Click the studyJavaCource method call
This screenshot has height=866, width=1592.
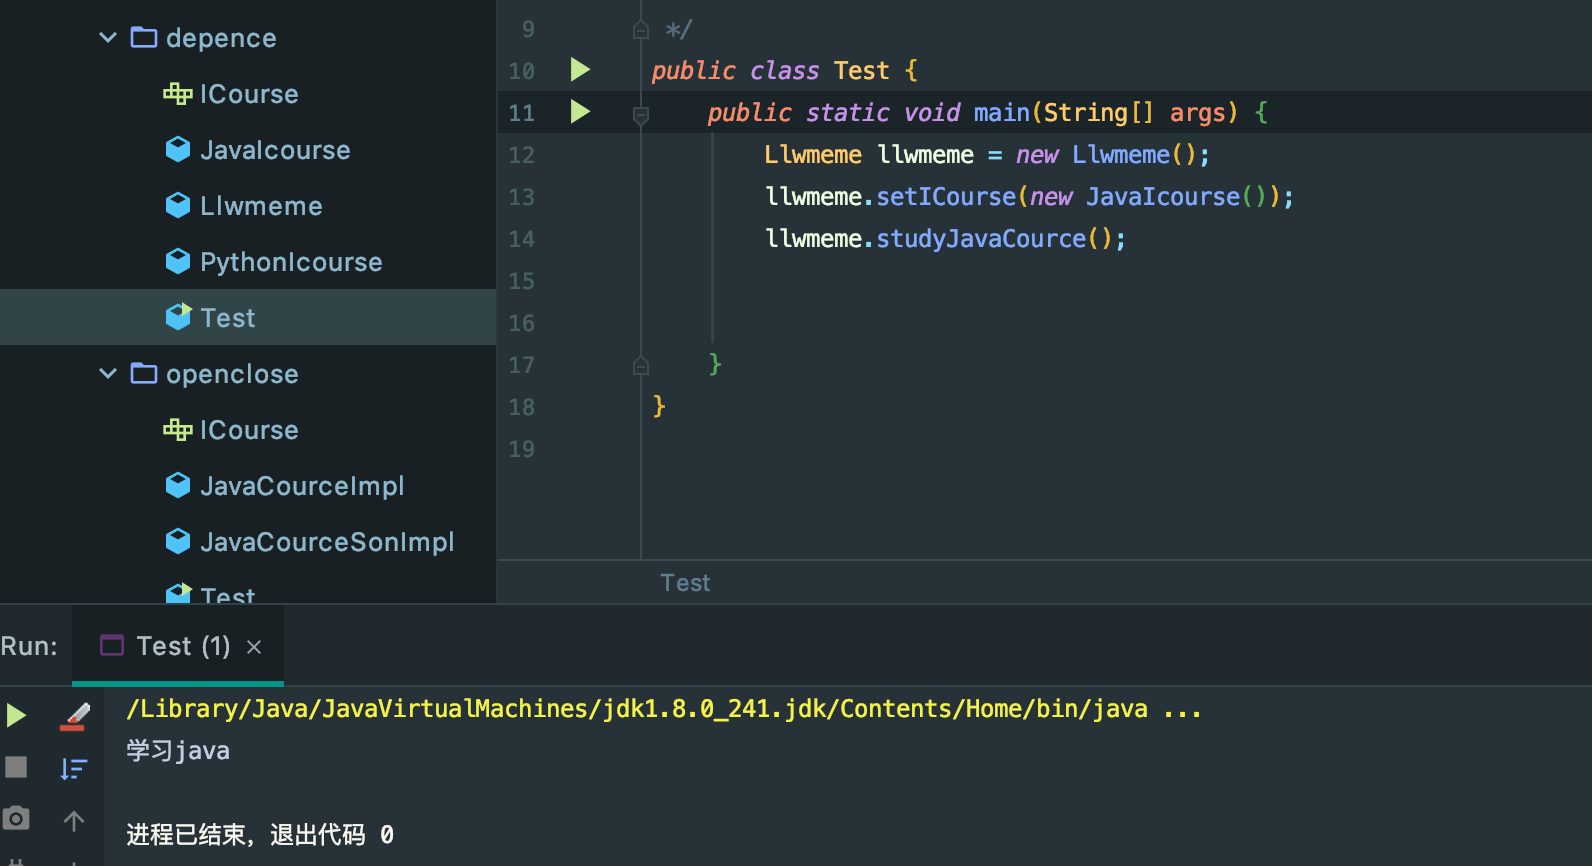coord(981,239)
